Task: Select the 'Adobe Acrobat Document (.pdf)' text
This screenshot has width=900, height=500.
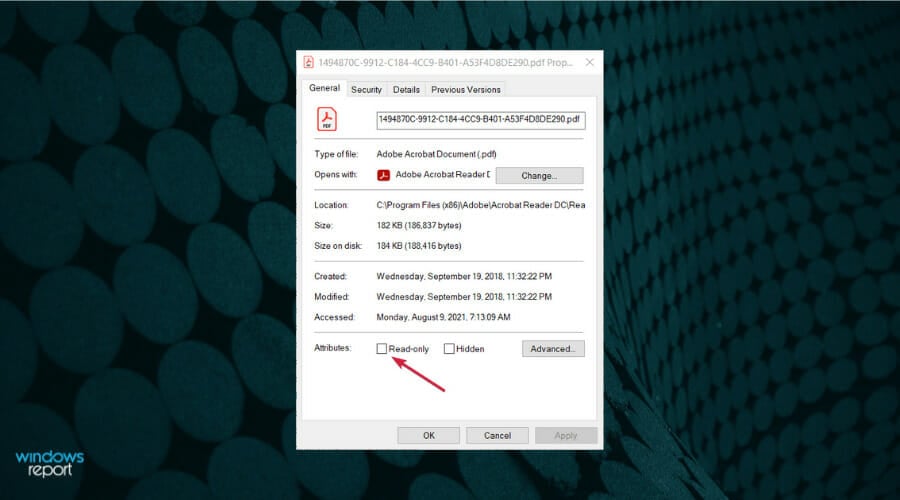Action: (436, 154)
